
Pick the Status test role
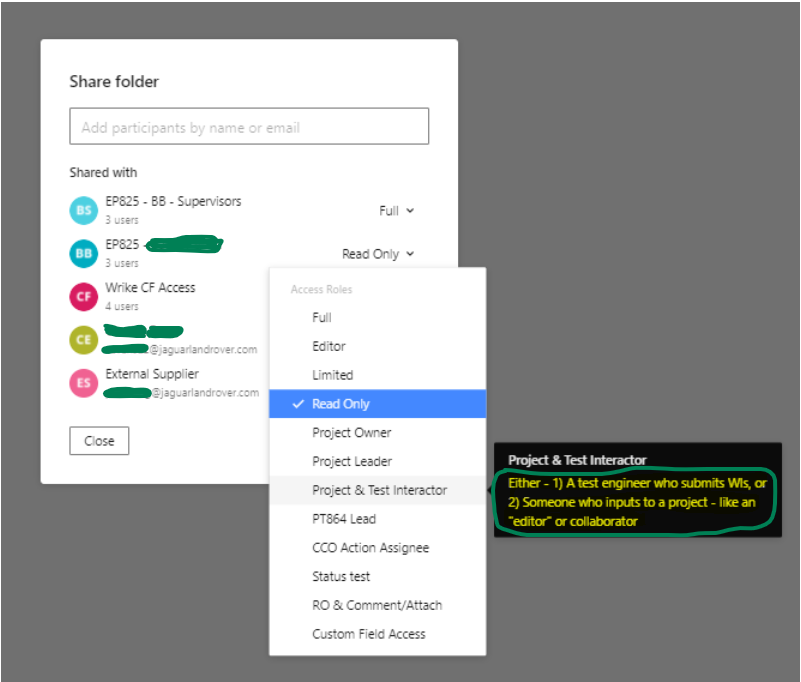click(x=340, y=577)
